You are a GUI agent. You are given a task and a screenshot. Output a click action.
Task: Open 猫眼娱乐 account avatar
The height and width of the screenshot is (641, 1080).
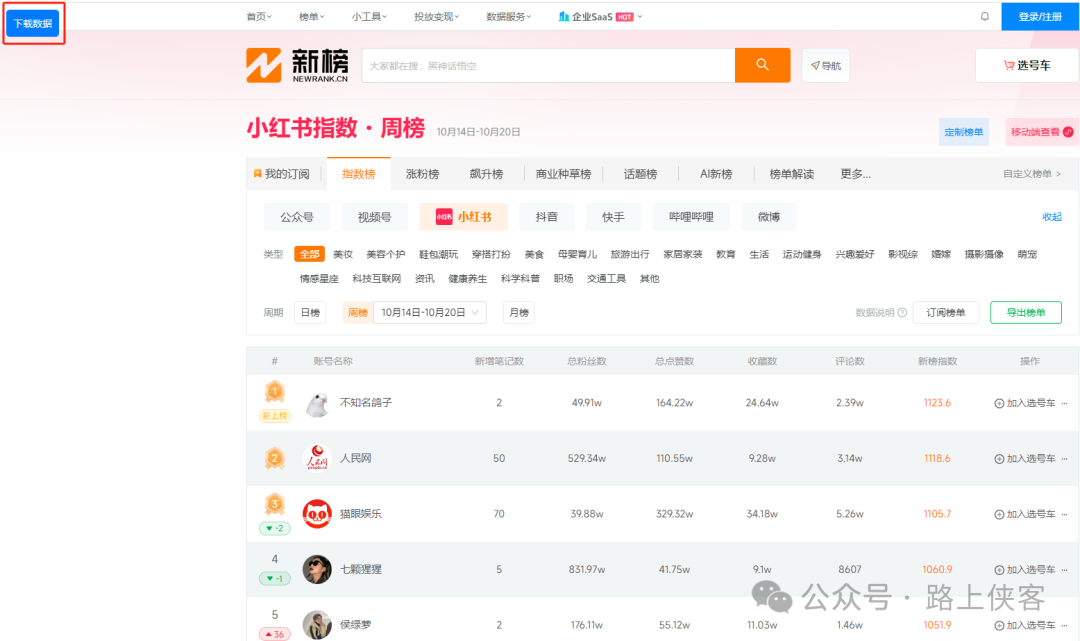[x=317, y=514]
